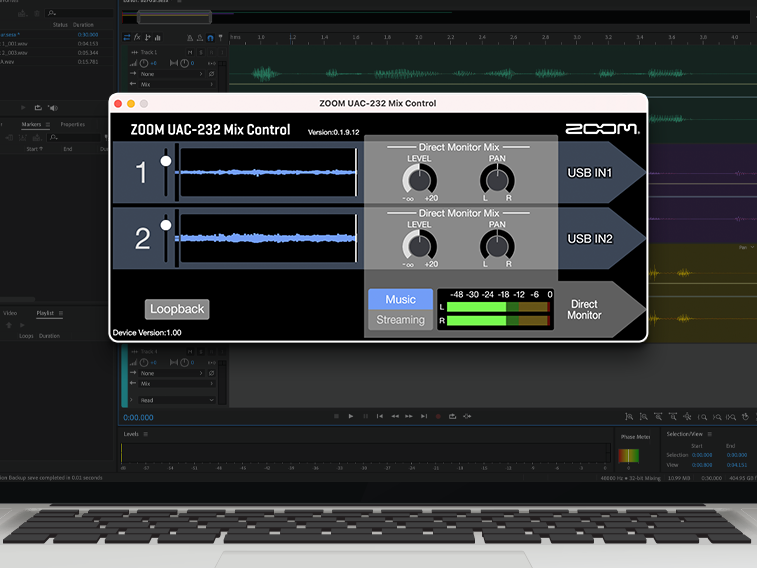Move playhead to previous marker

pos(380,416)
